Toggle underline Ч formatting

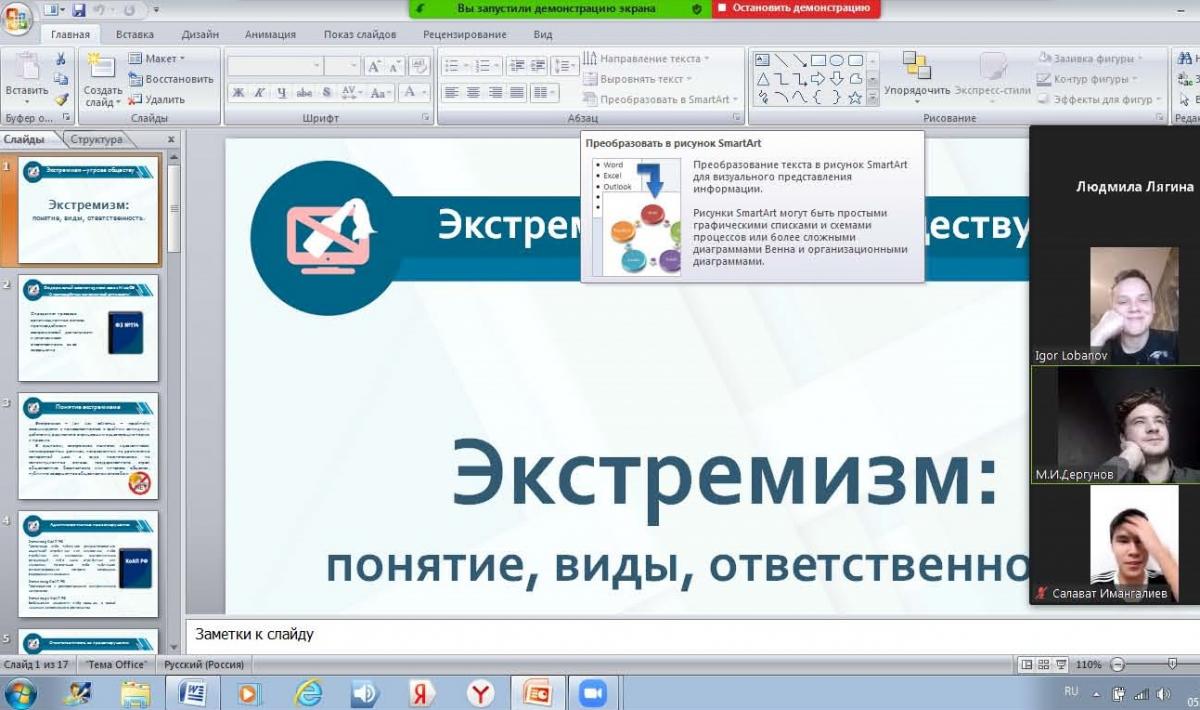(x=281, y=93)
